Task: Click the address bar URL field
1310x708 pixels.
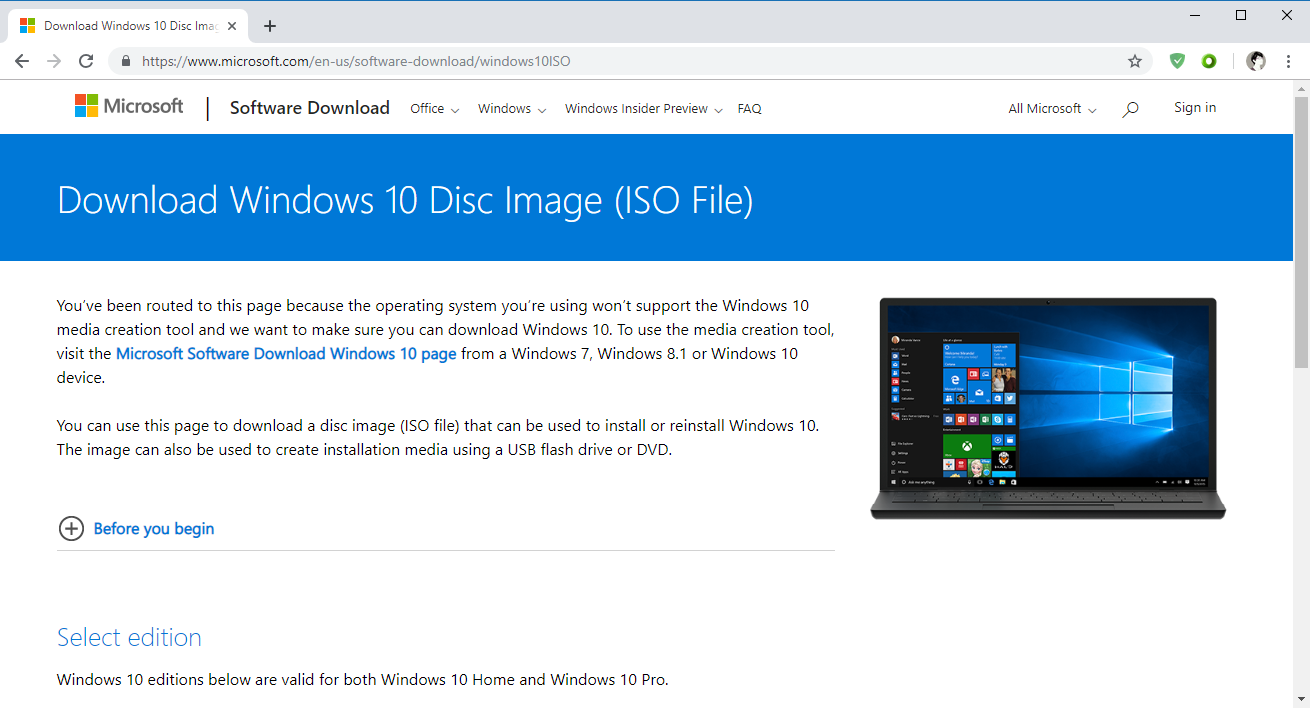Action: [600, 61]
